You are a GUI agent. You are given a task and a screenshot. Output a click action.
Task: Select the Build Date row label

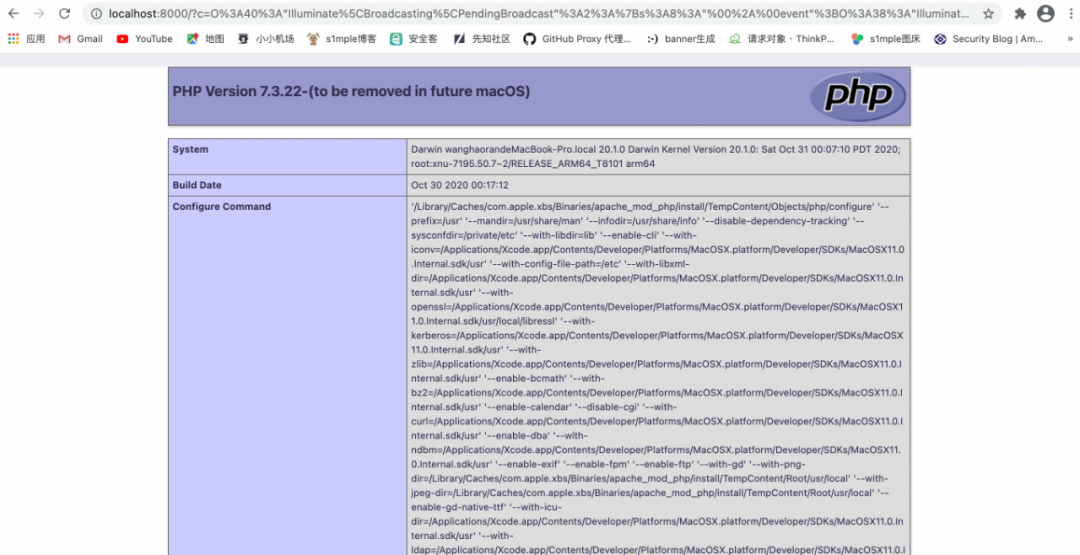click(x=197, y=185)
